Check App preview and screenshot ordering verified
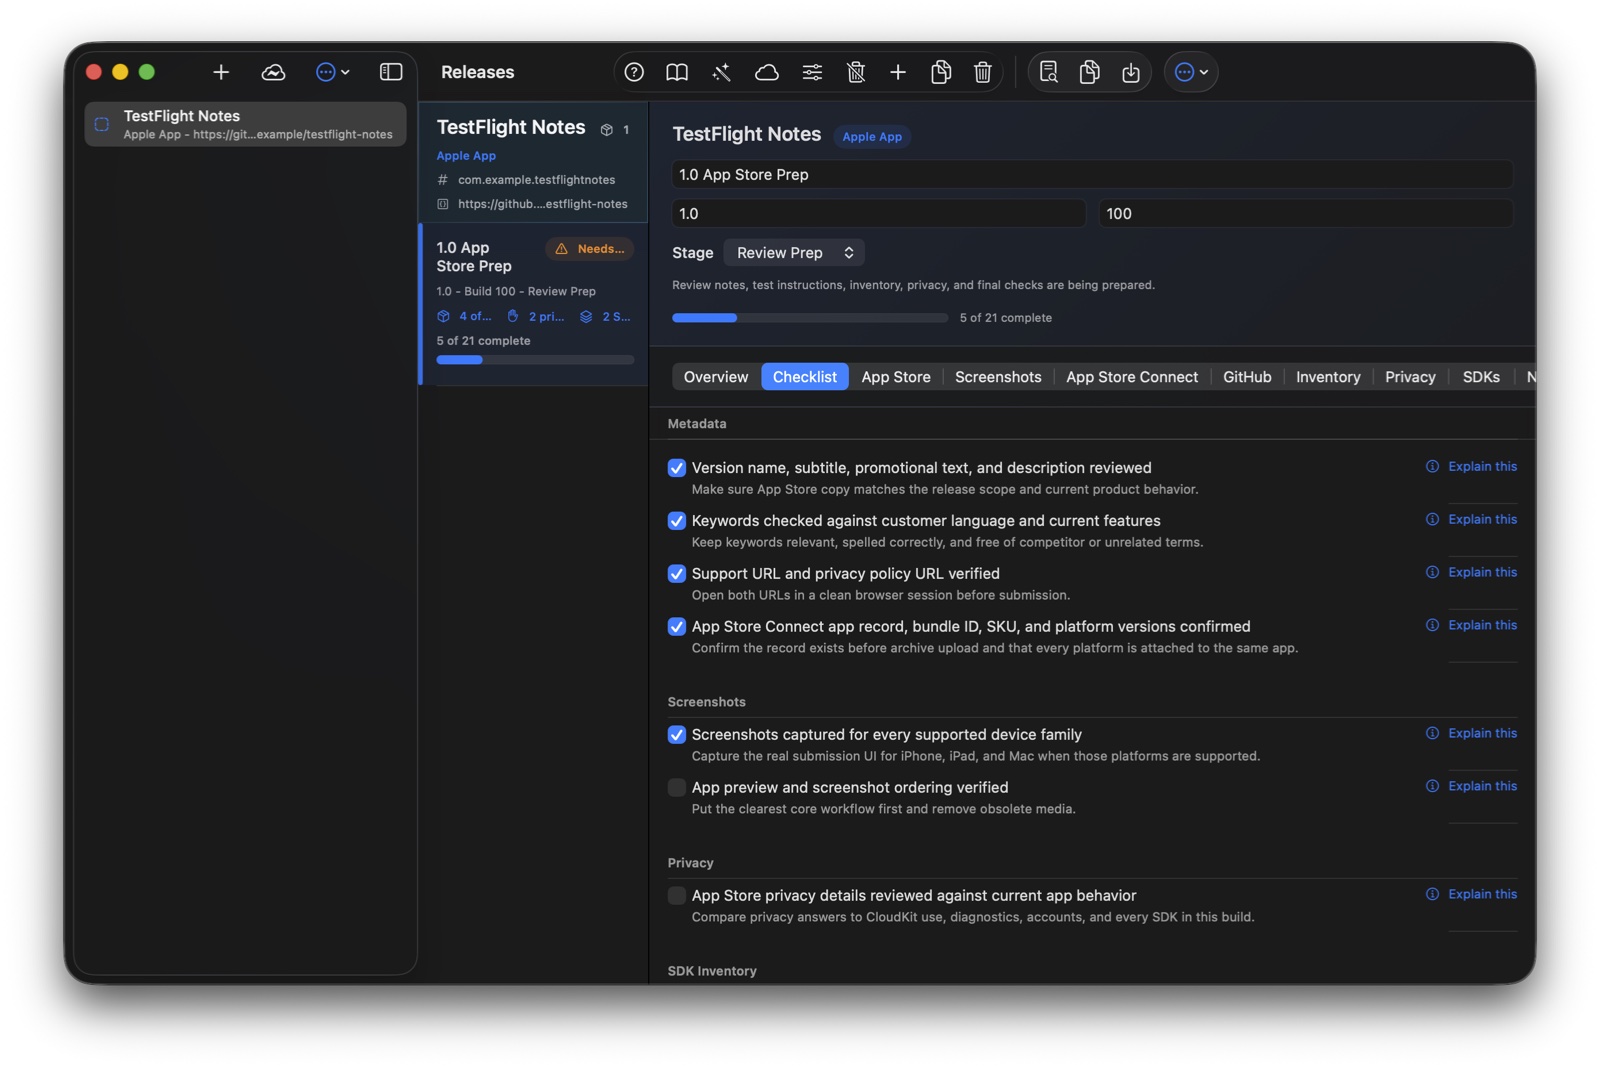1600x1068 pixels. point(677,788)
